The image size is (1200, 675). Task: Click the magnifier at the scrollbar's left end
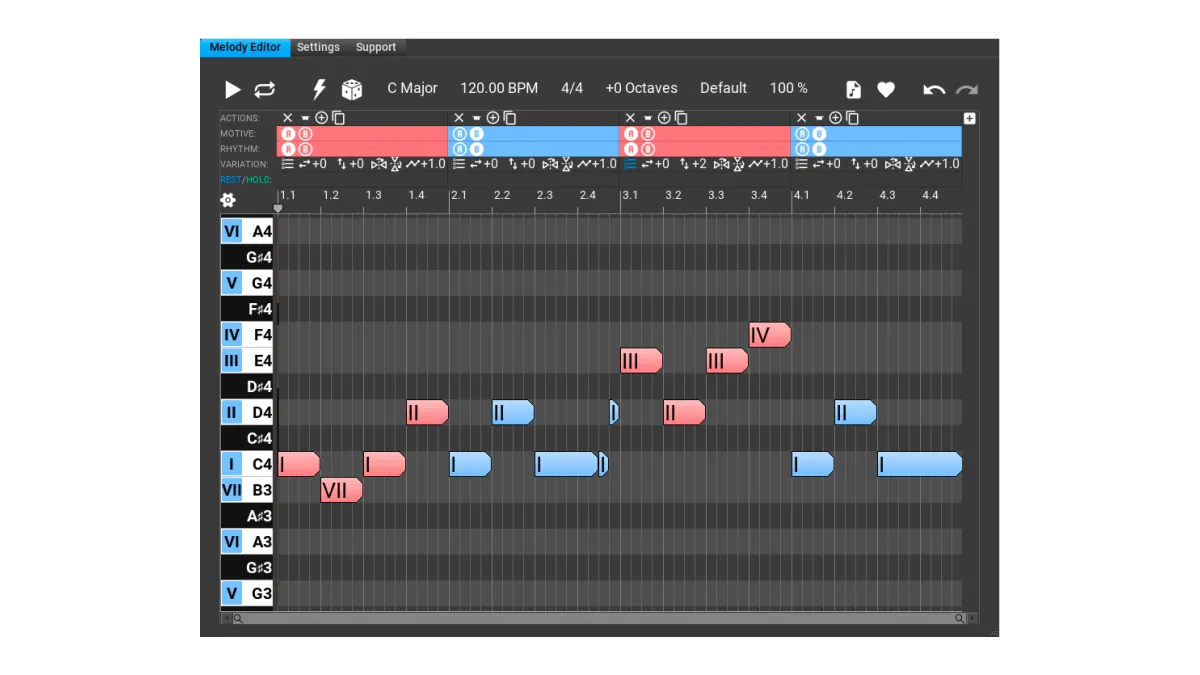click(x=238, y=619)
